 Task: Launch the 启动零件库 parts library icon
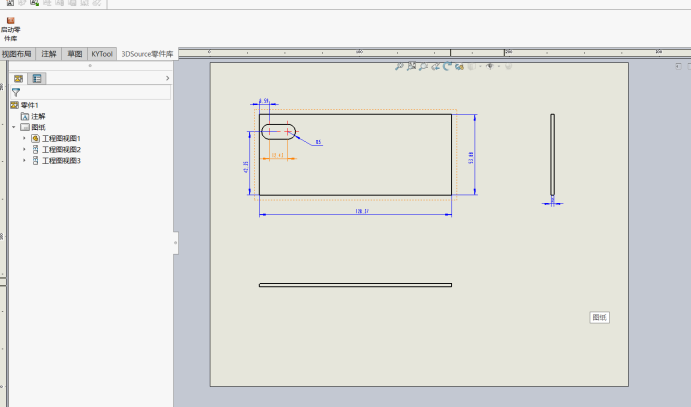click(x=11, y=29)
